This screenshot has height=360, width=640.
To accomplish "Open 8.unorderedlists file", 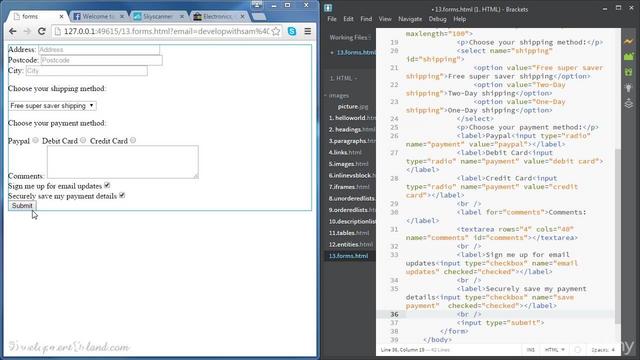I will 352,198.
